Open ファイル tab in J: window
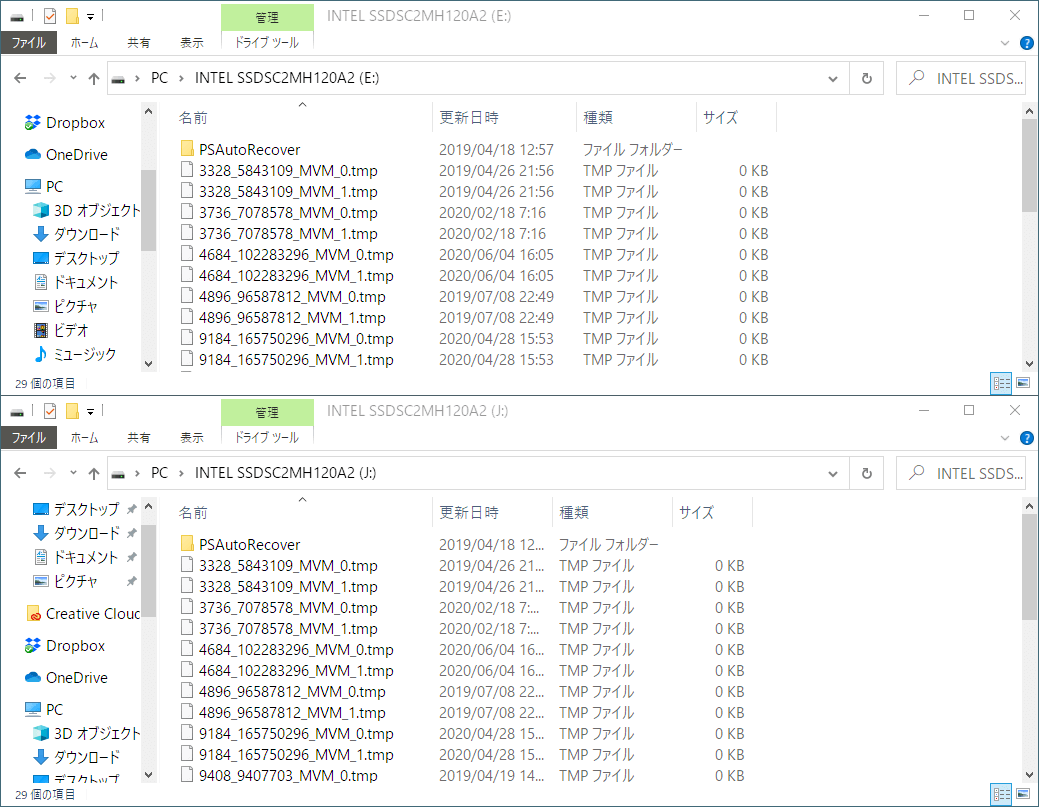The image size is (1039, 807). 28,437
